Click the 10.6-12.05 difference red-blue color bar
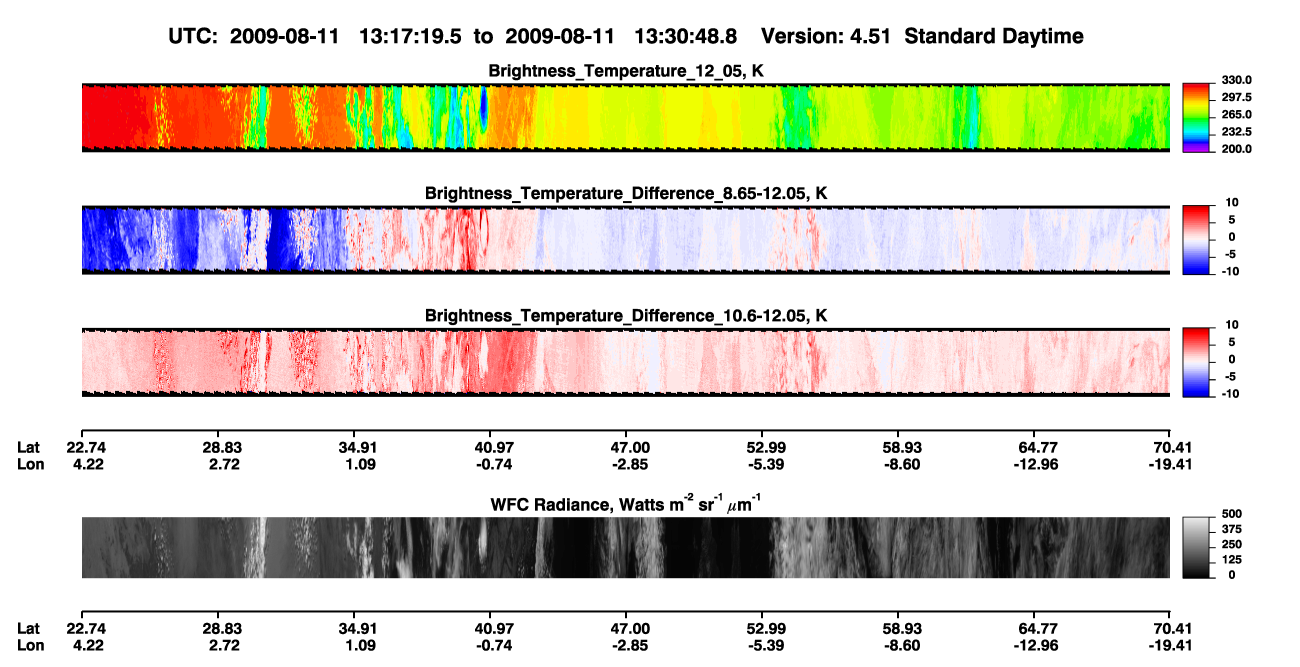The height and width of the screenshot is (667, 1300). point(1195,361)
